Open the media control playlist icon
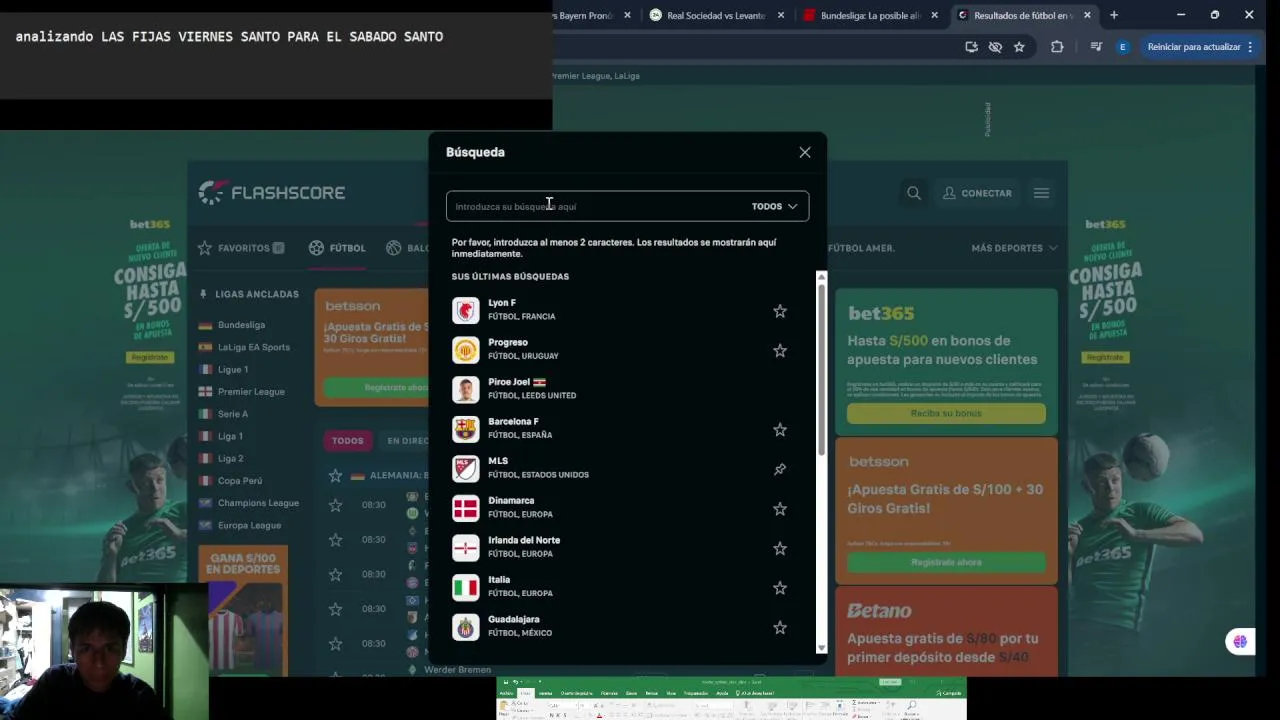The width and height of the screenshot is (1280, 720). 1096,47
